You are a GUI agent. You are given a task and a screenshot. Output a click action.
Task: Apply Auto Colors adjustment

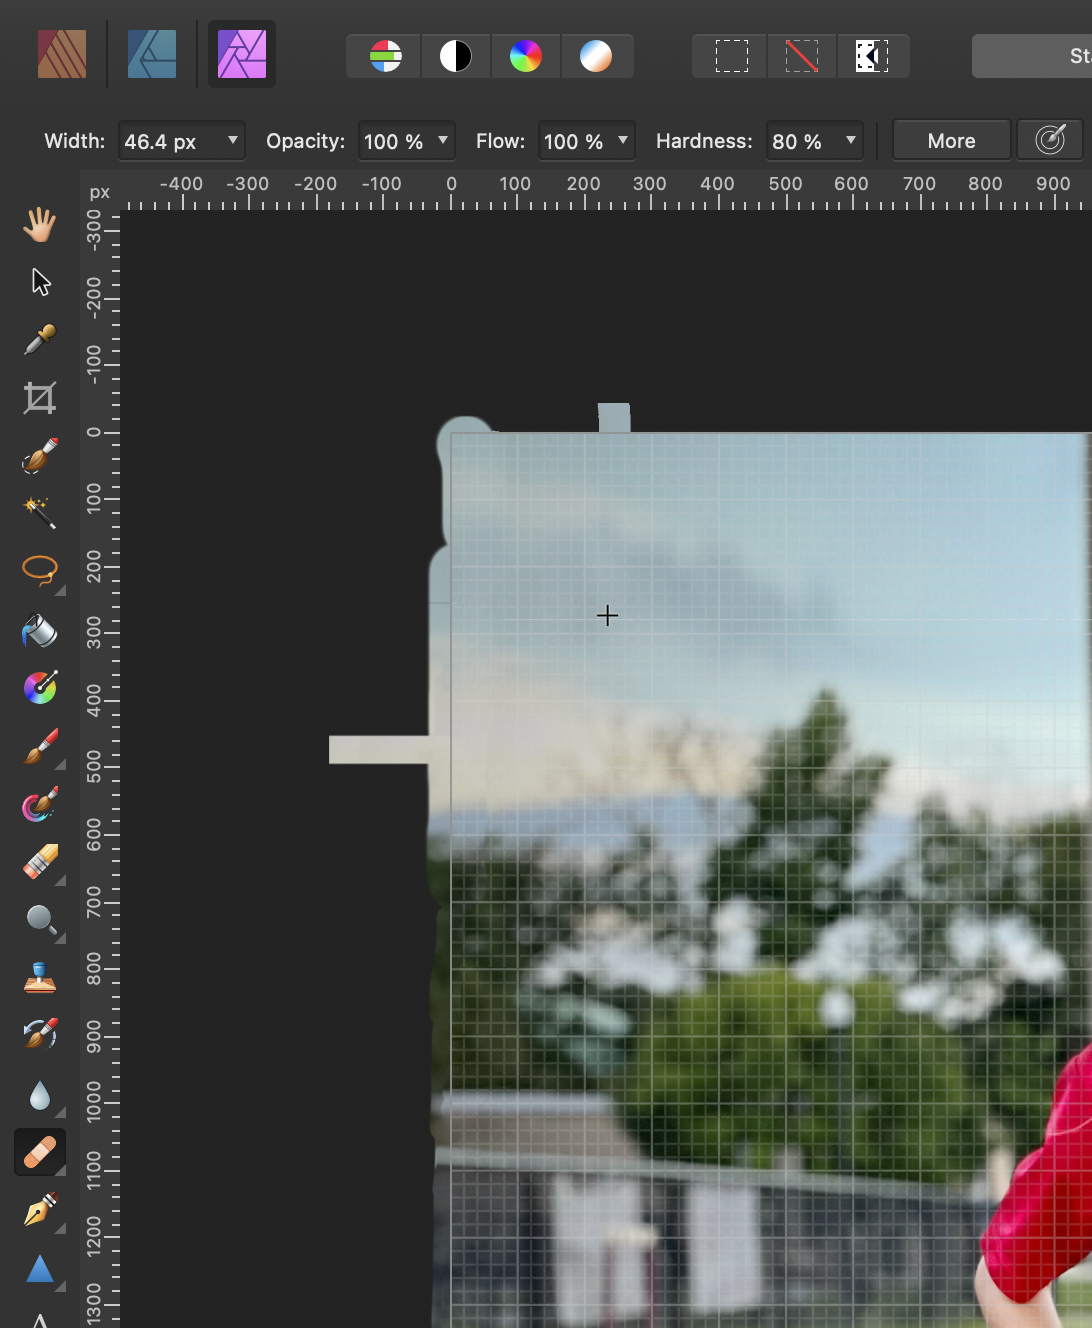526,56
